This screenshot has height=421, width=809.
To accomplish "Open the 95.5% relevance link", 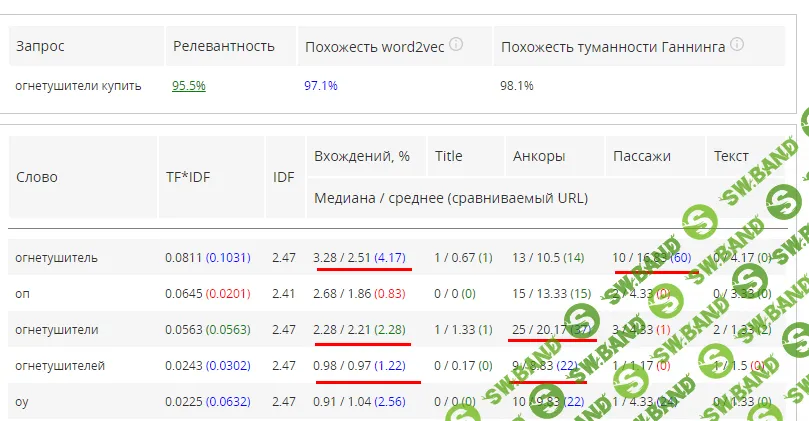I will [x=189, y=86].
